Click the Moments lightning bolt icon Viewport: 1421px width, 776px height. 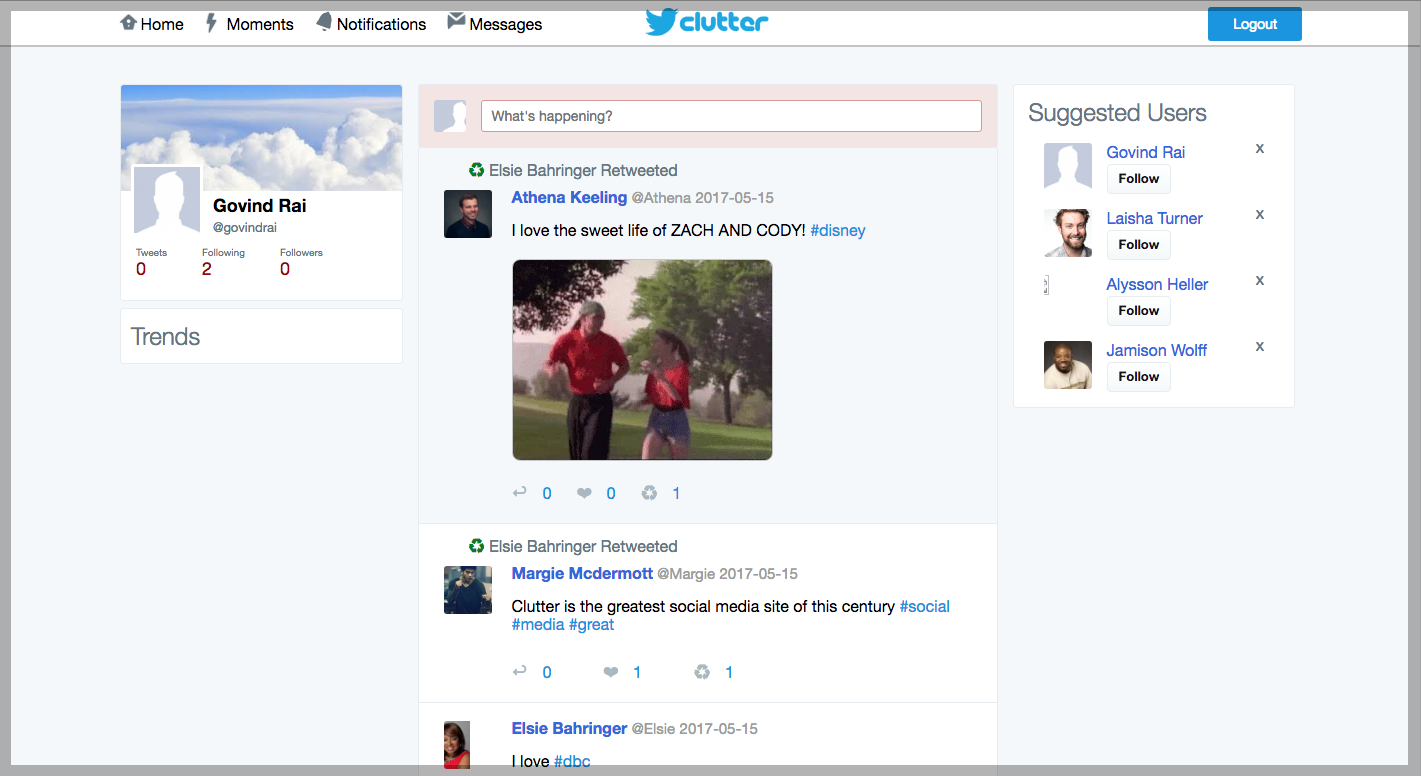[x=211, y=23]
